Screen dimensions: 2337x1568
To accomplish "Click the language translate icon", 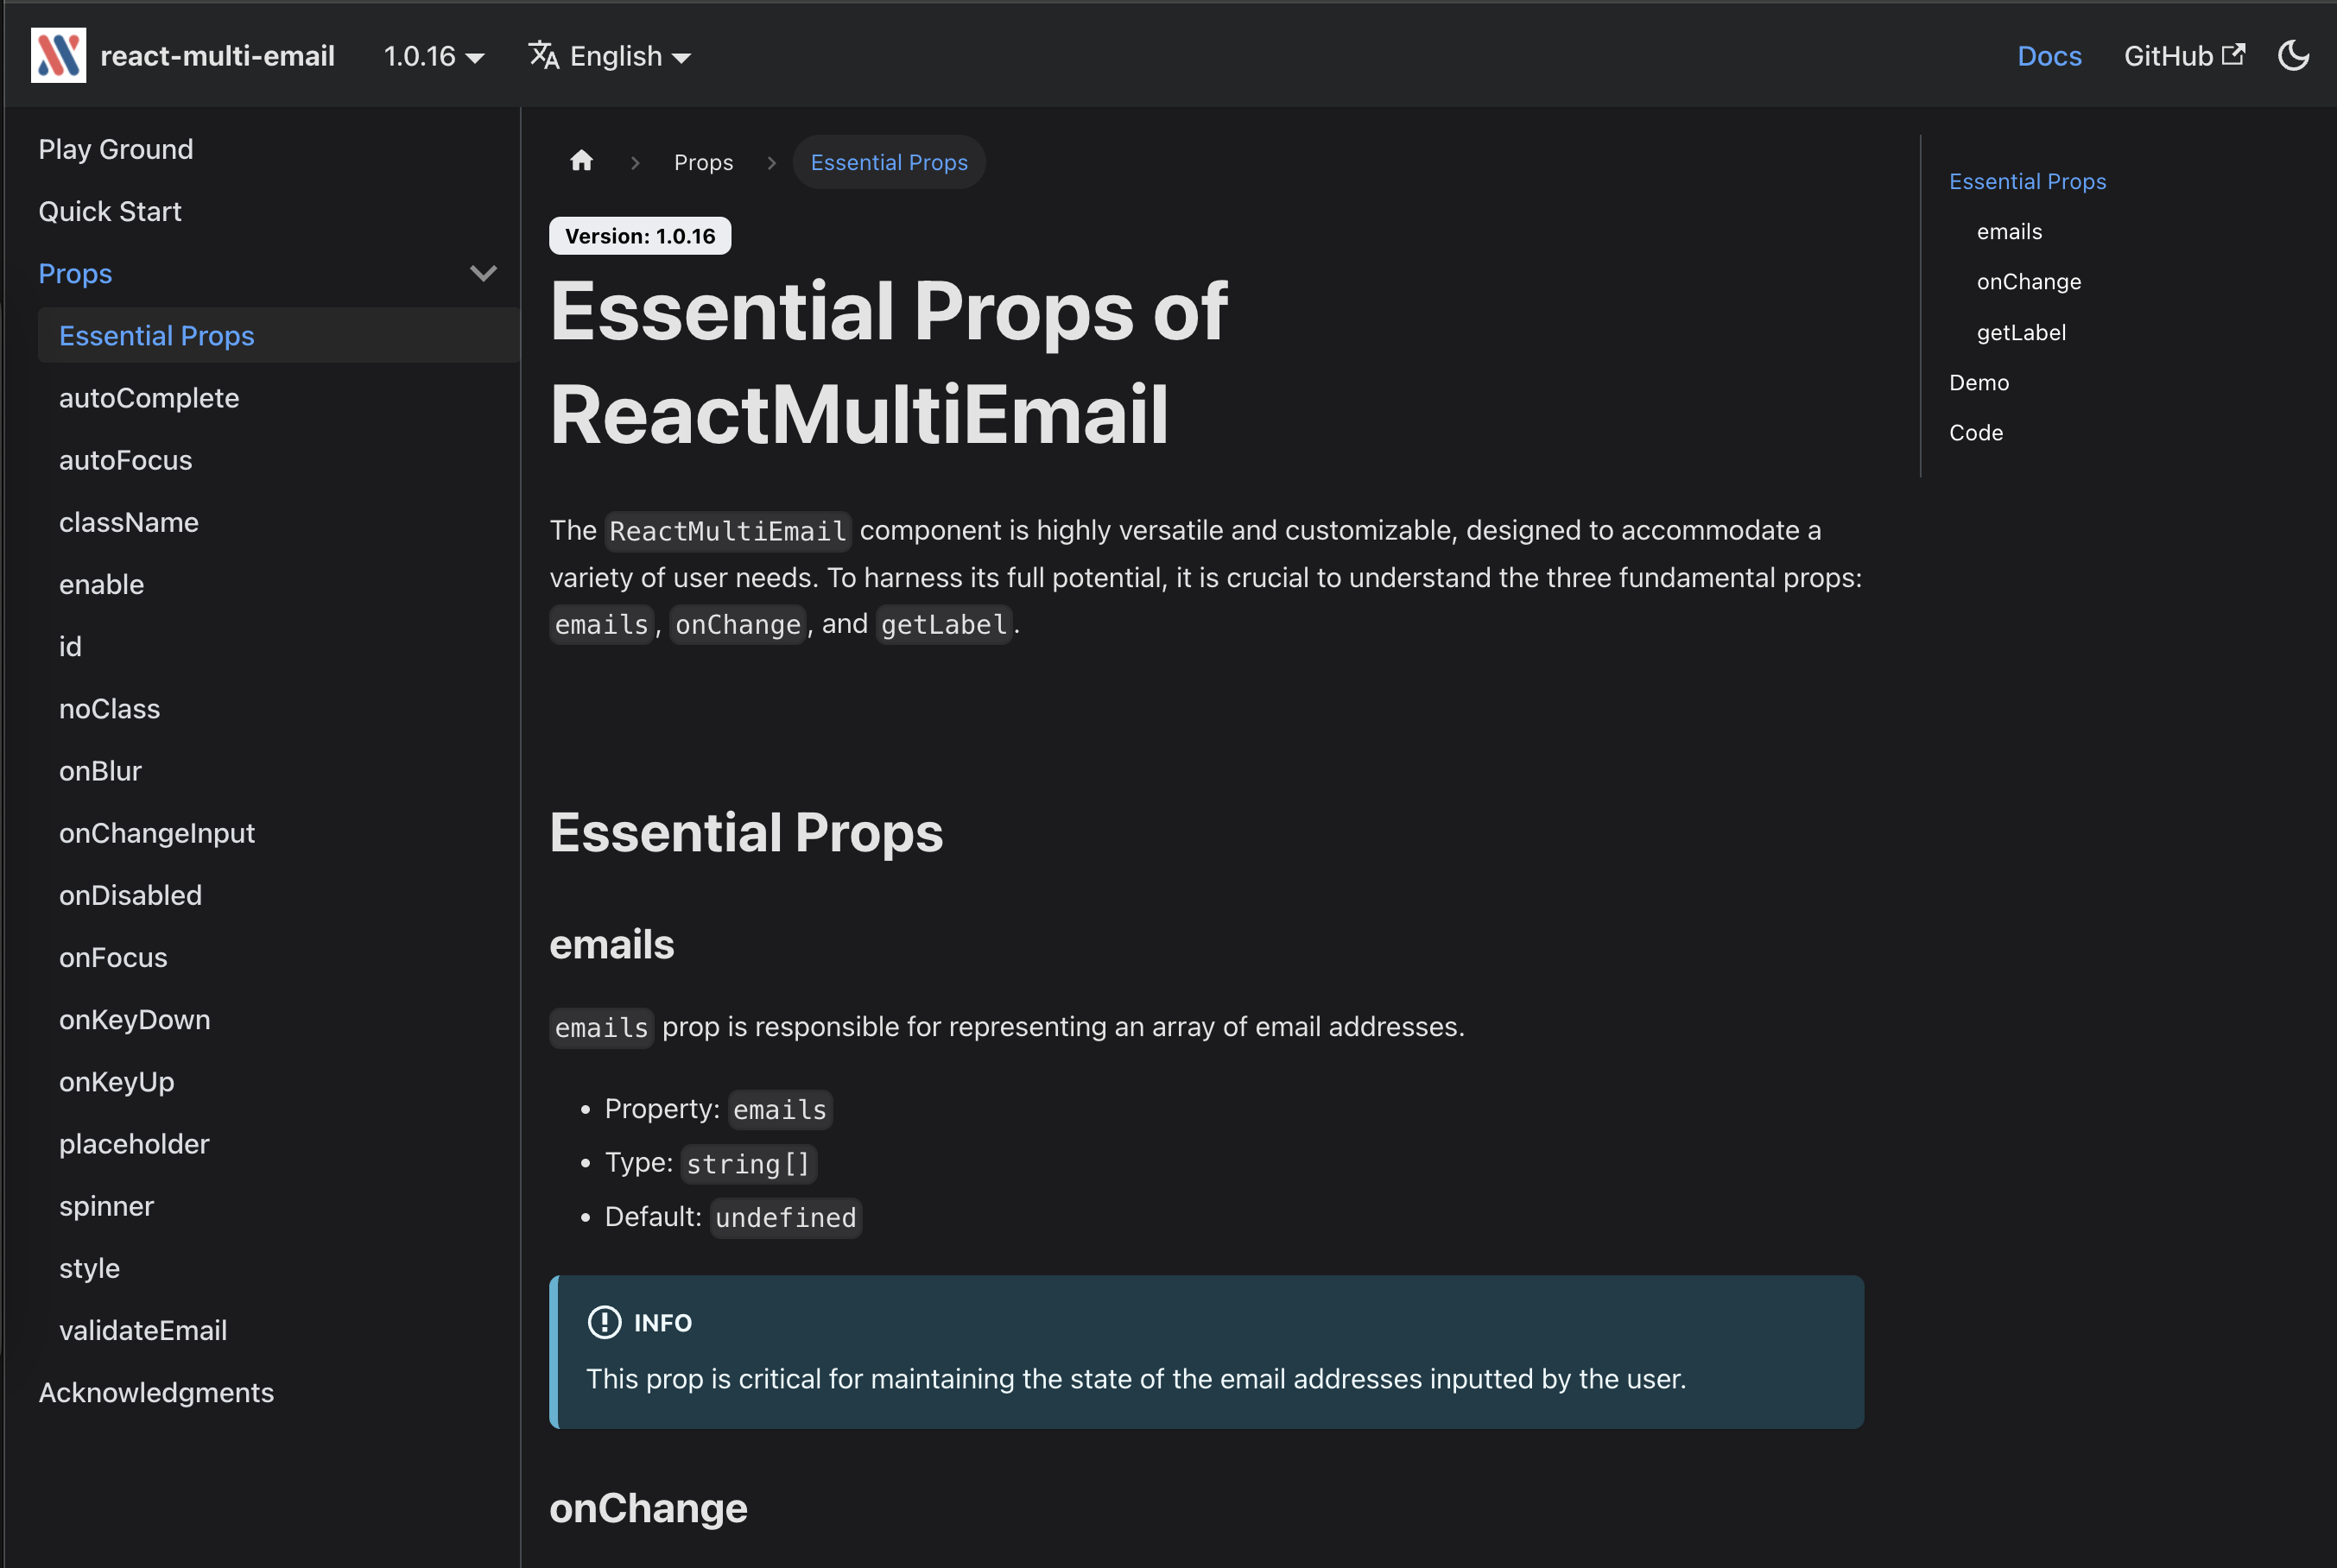I will point(543,56).
